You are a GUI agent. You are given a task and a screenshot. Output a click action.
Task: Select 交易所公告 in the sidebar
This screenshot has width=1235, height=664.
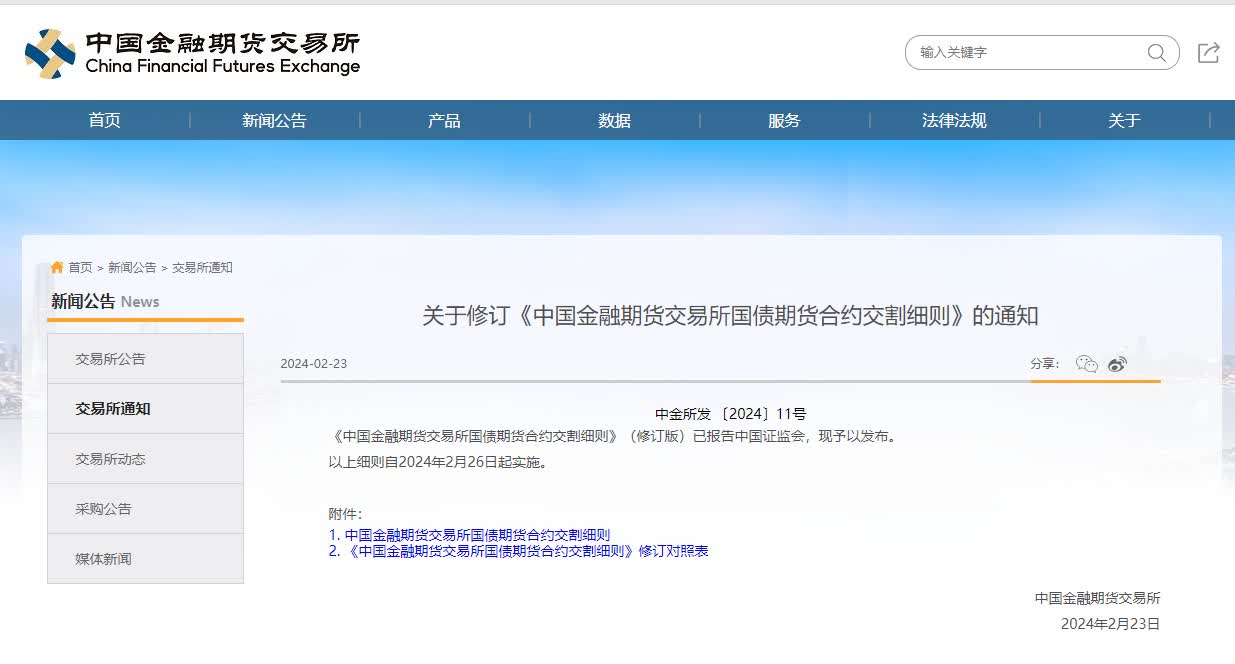click(145, 359)
